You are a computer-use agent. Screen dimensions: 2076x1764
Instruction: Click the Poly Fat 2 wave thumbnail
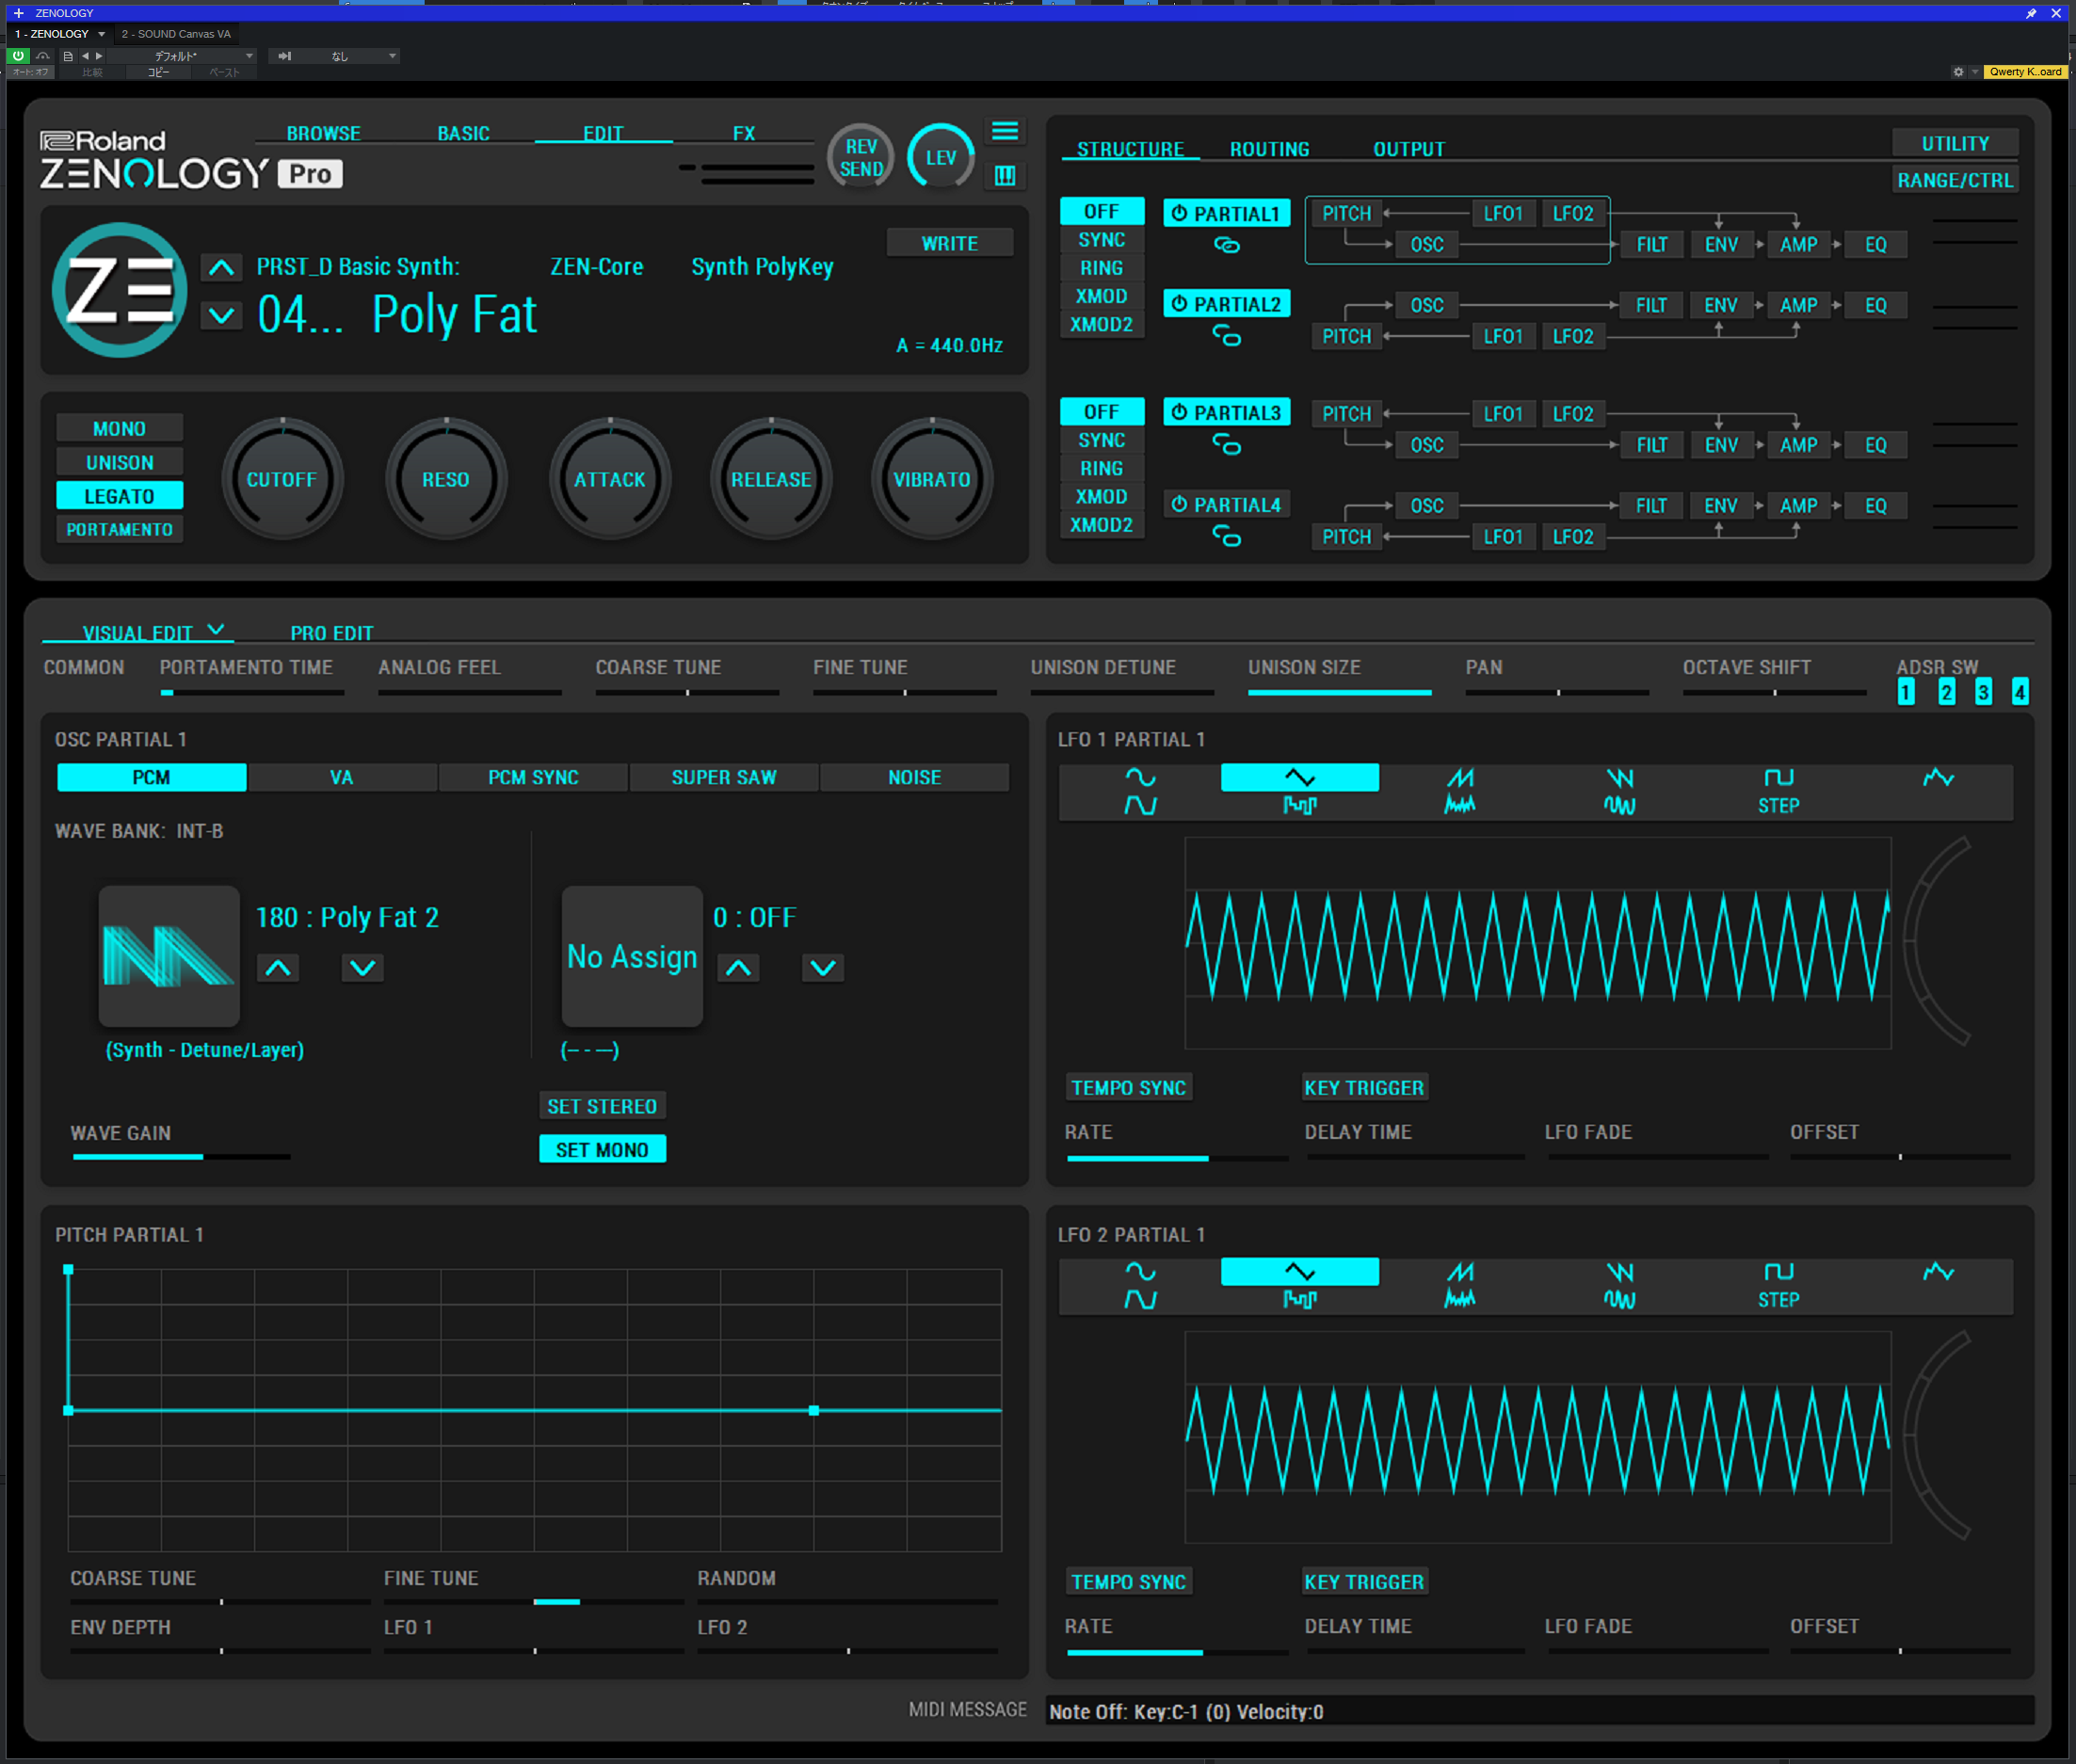(169, 955)
